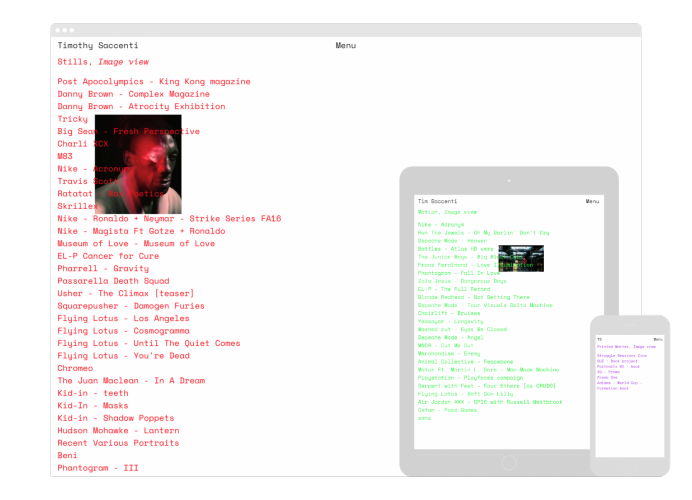Tap the tablet home button
This screenshot has height=500, width=692.
[x=509, y=462]
